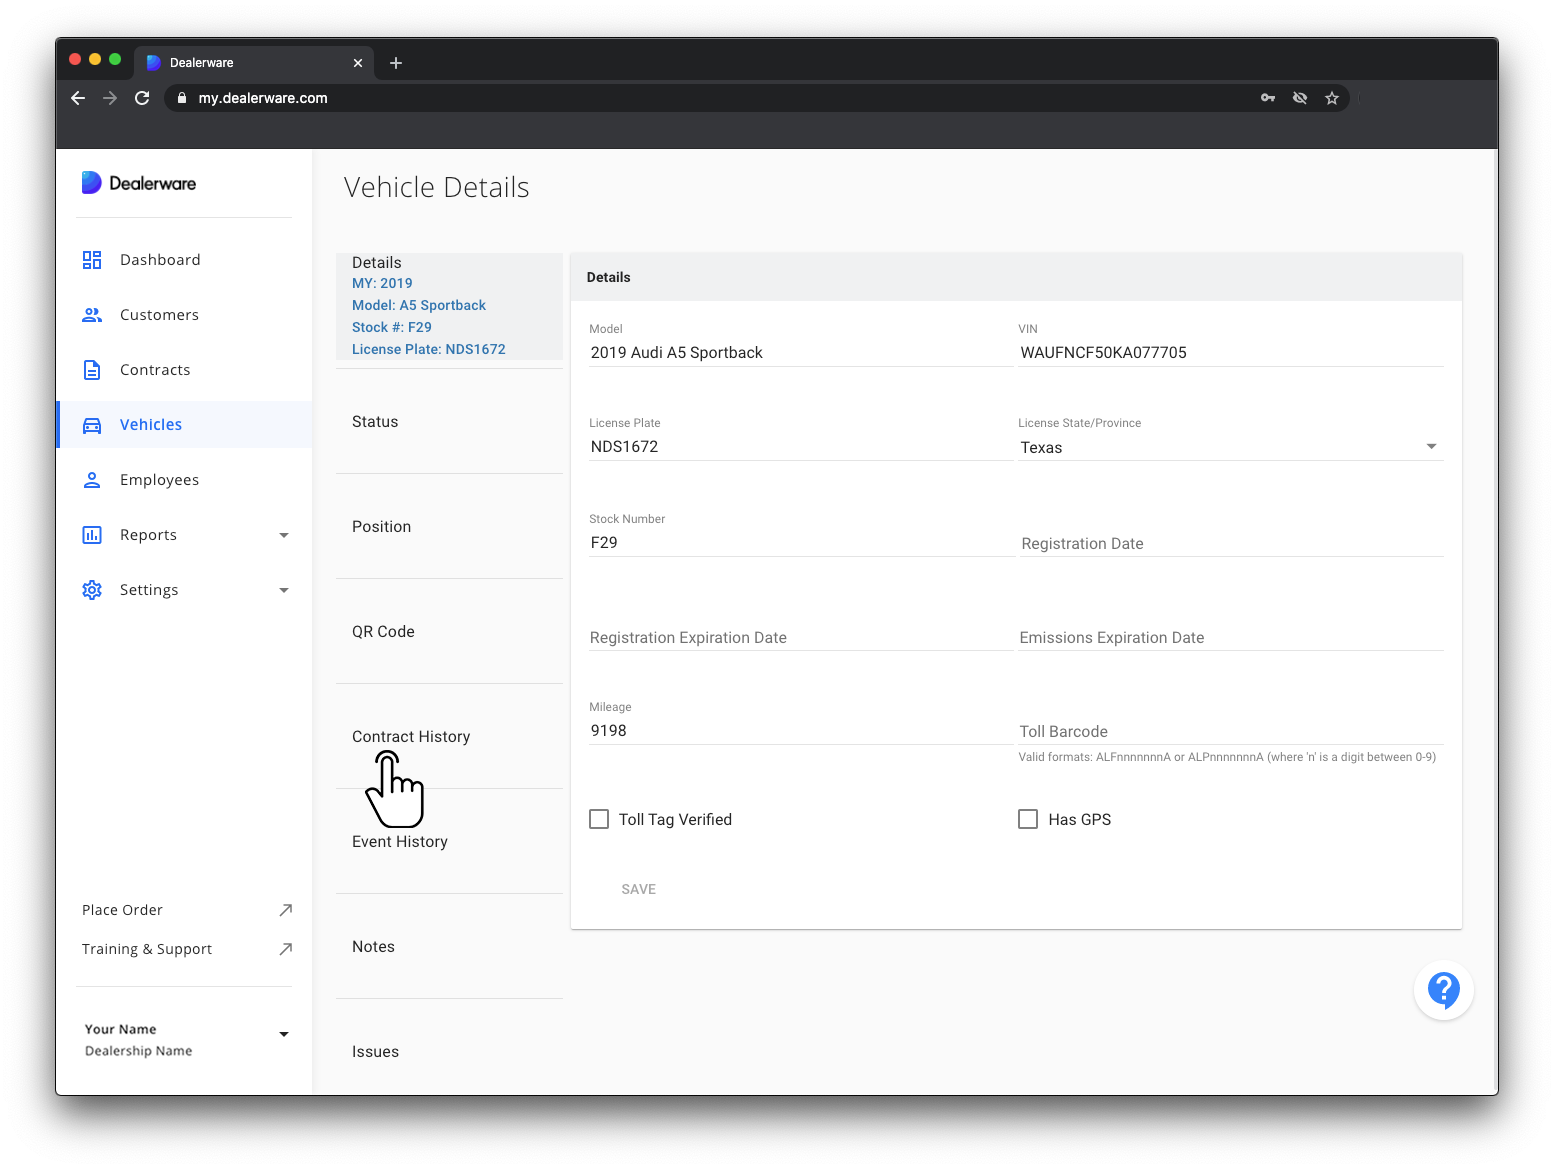Open Employees in the sidebar
The height and width of the screenshot is (1169, 1554).
pos(184,480)
